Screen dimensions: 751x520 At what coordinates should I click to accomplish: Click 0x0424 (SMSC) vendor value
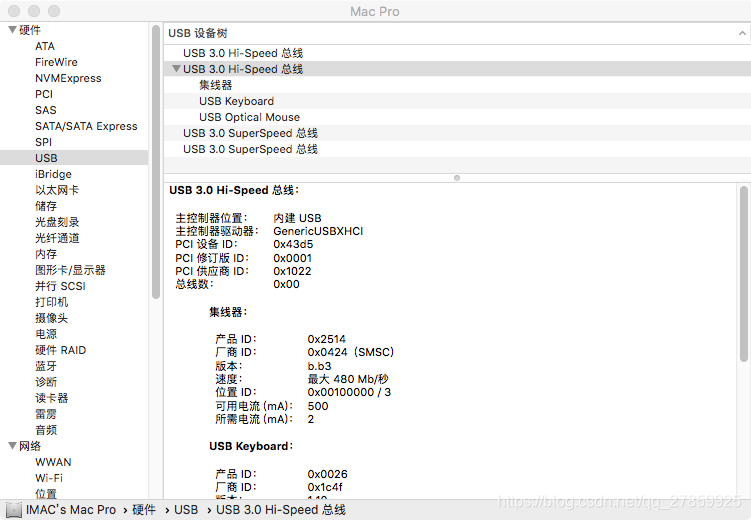point(351,352)
